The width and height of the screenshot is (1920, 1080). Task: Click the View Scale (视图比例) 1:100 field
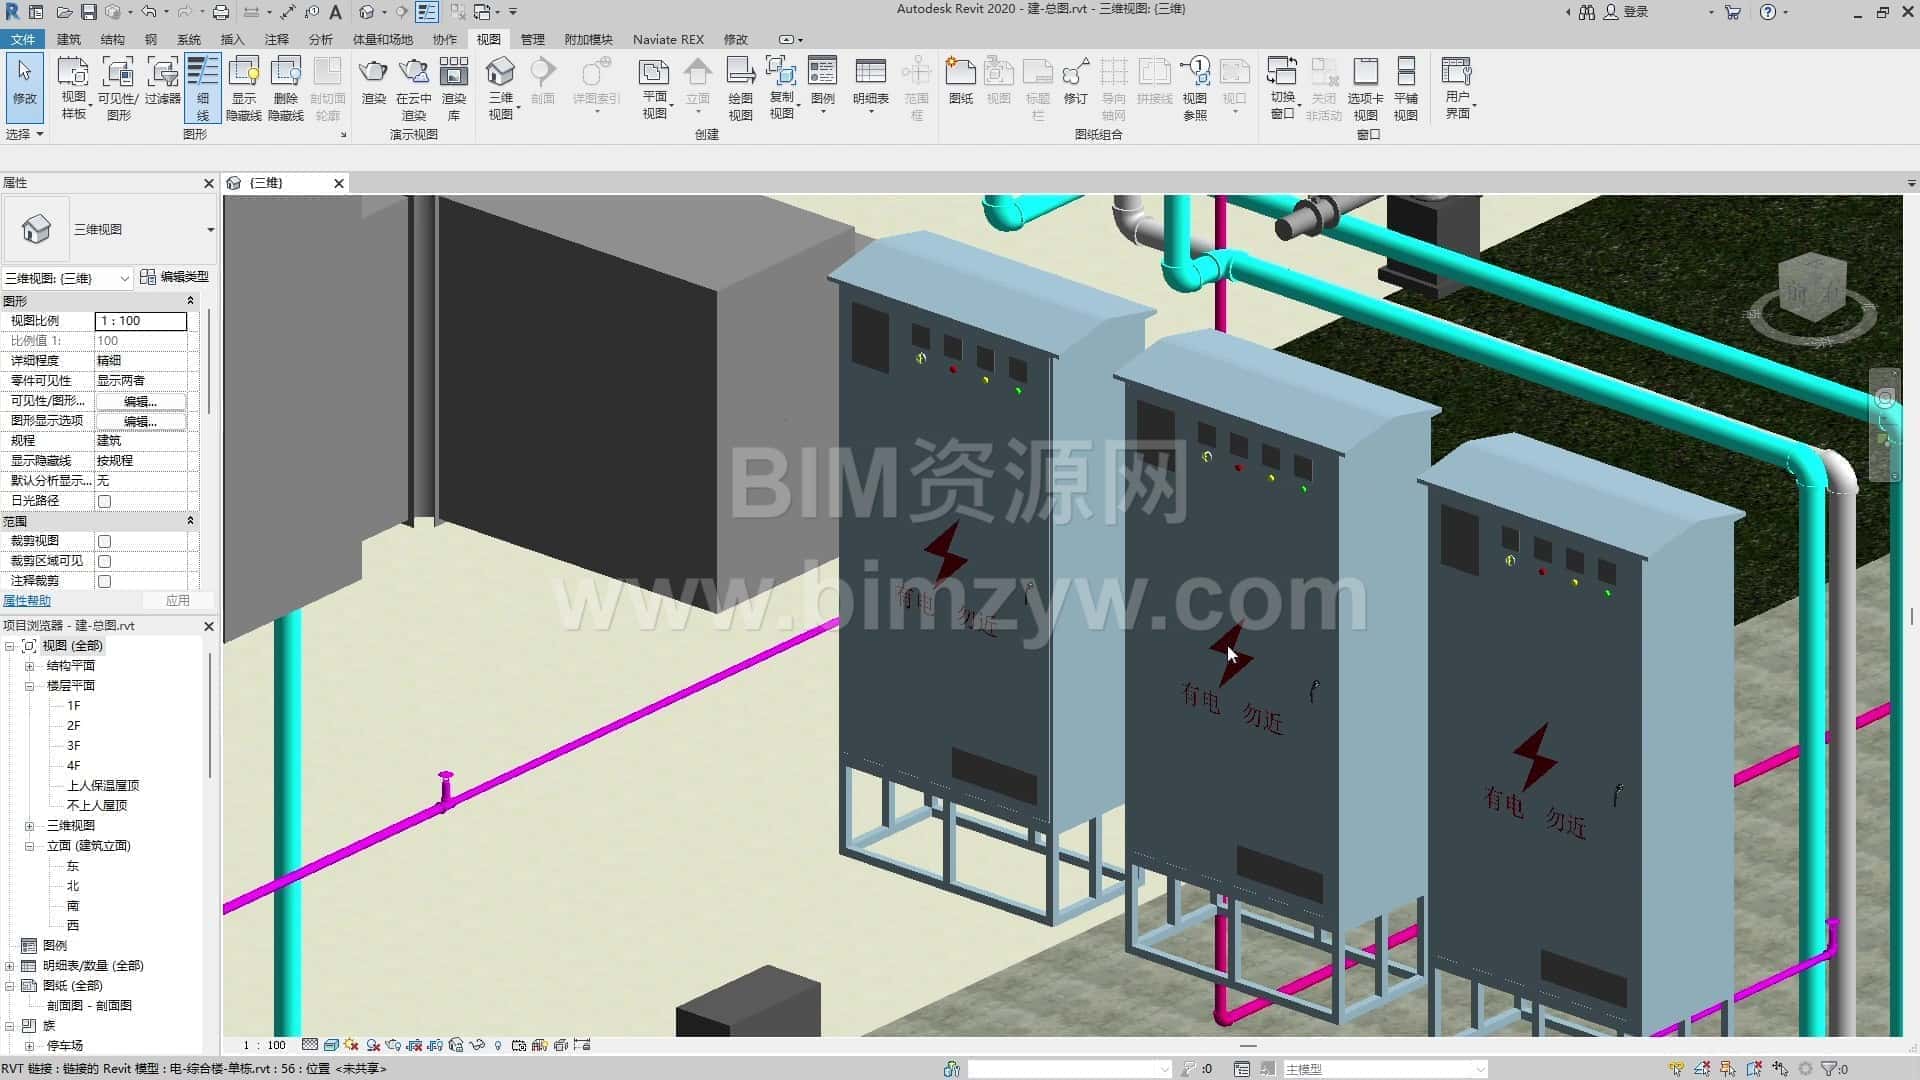click(x=141, y=321)
